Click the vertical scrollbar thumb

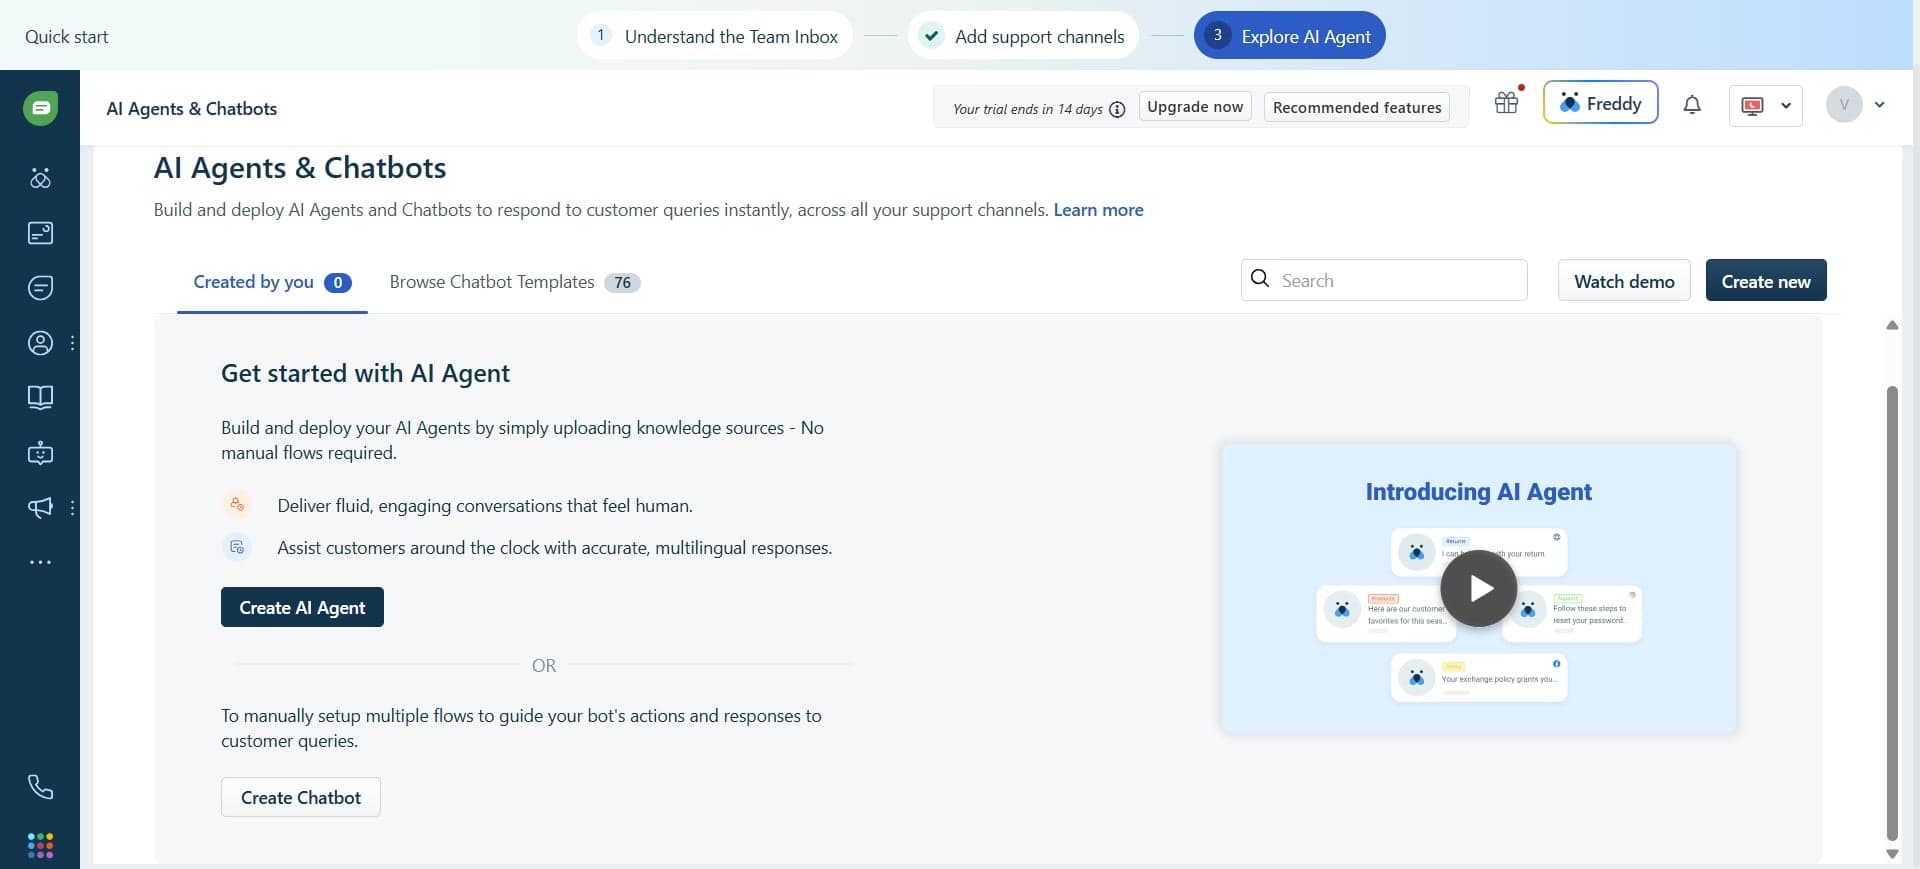click(x=1892, y=612)
